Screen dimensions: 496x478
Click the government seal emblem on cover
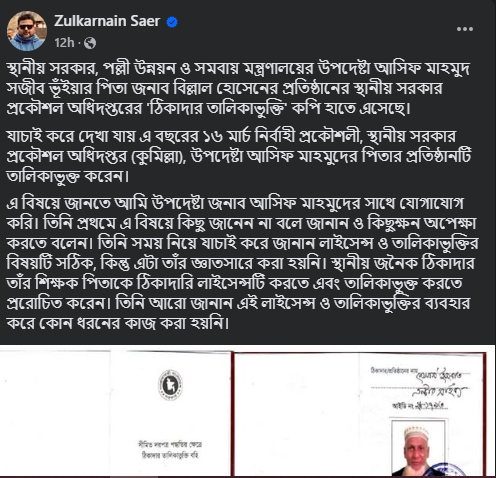coord(170,385)
